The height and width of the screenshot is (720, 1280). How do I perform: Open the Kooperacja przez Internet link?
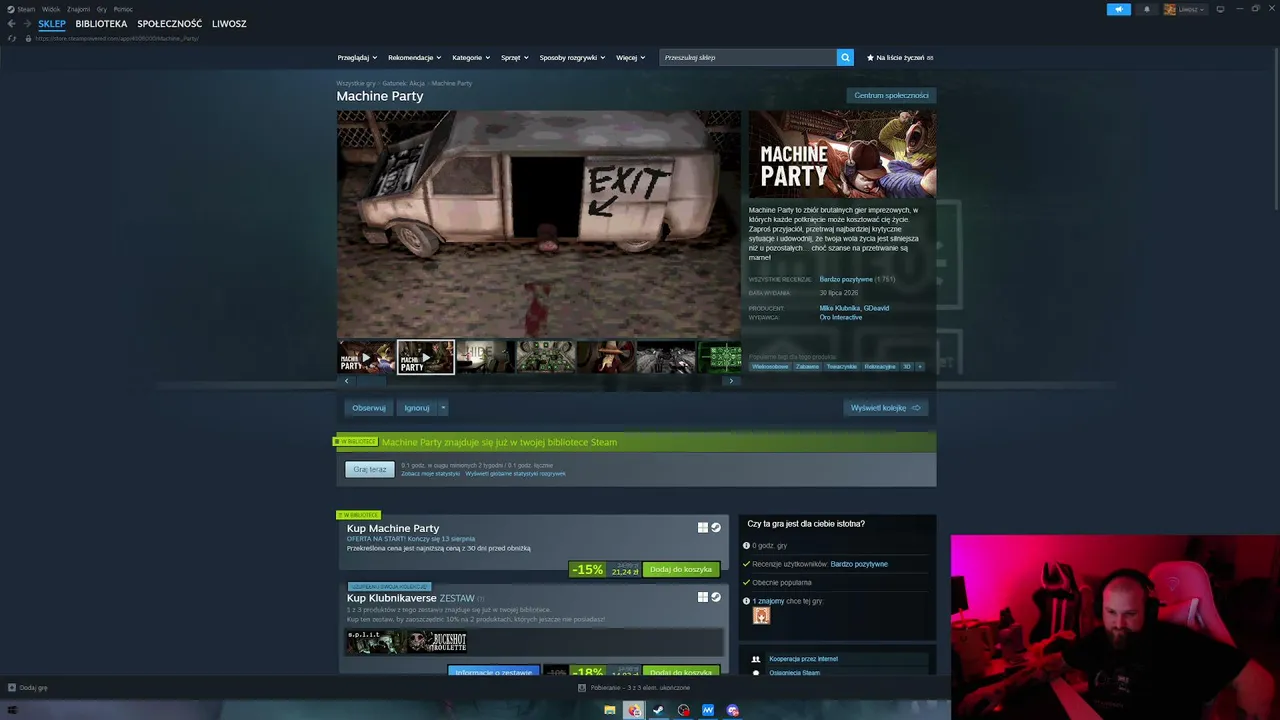[803, 659]
